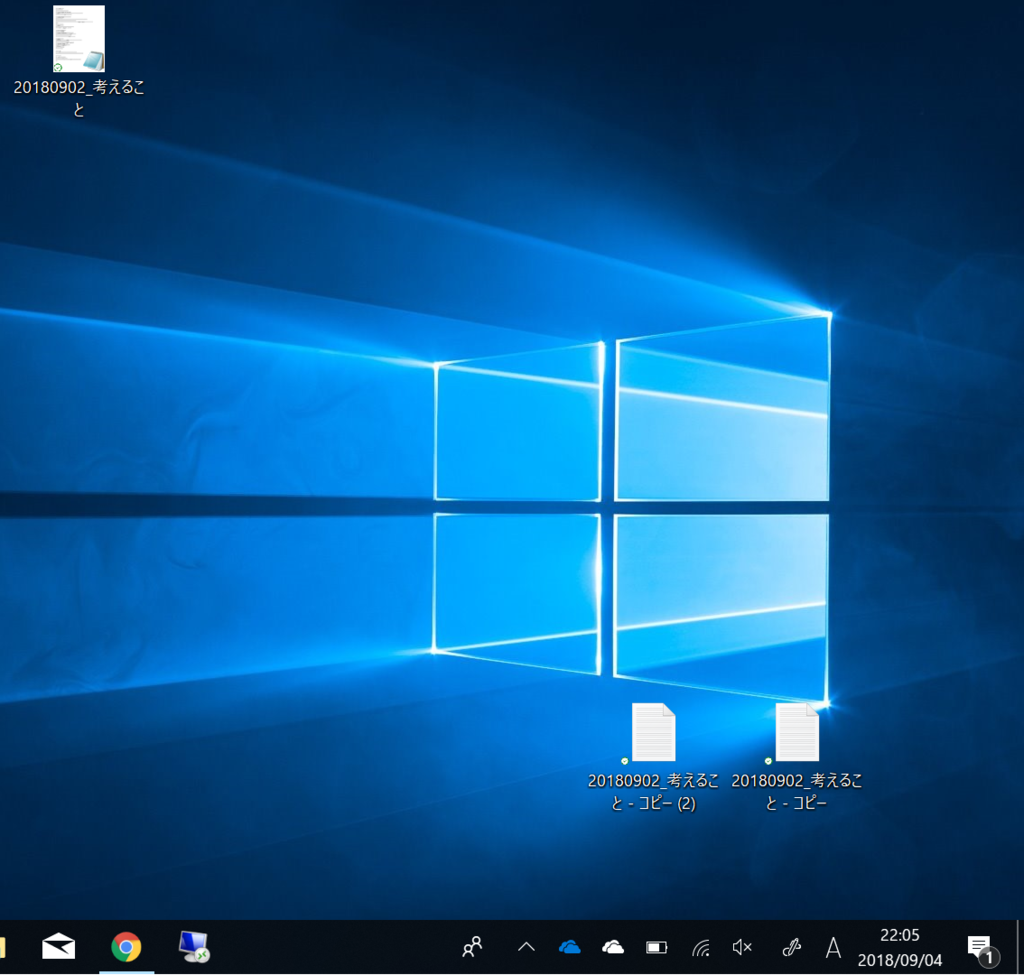Toggle the IME input mode indicator A

tap(833, 948)
